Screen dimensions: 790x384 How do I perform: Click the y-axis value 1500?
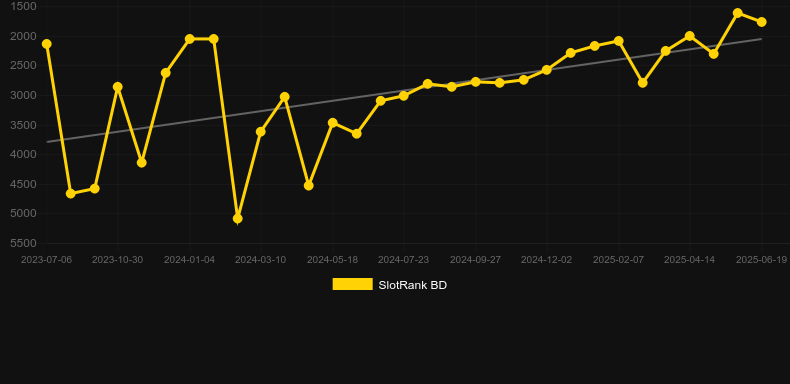[x=24, y=7]
